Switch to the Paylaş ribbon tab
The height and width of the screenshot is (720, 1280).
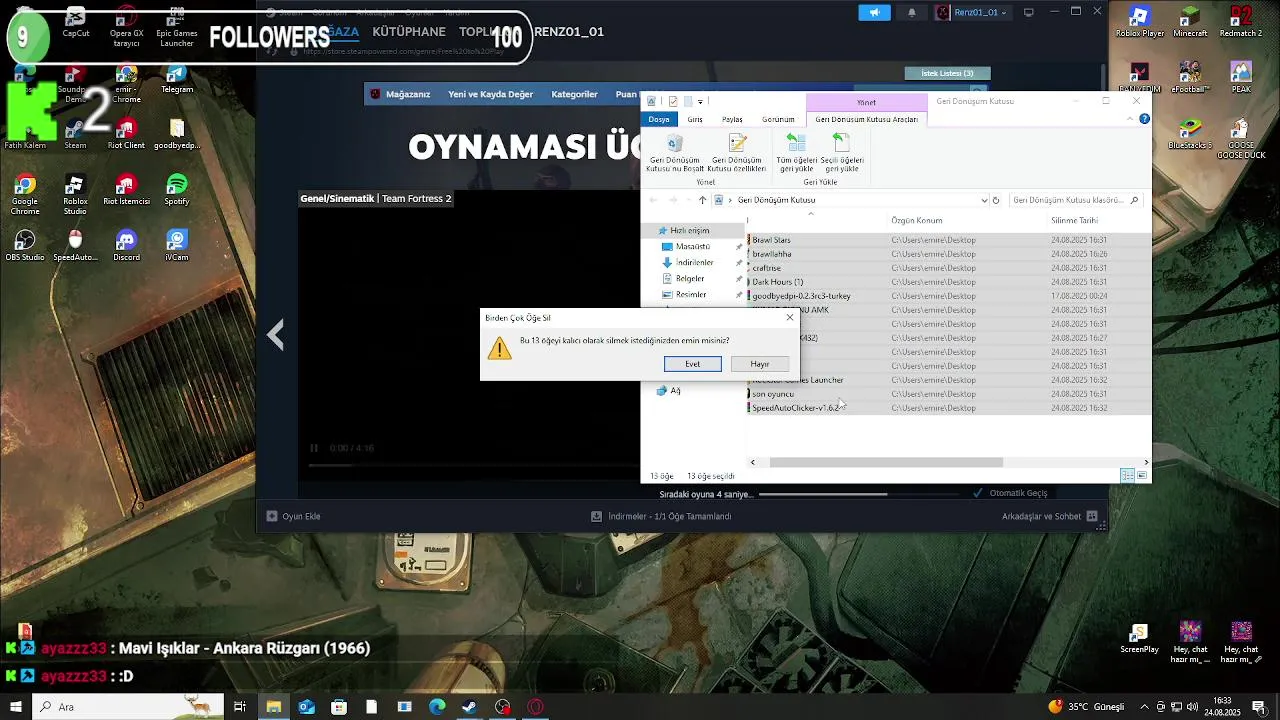click(x=732, y=119)
